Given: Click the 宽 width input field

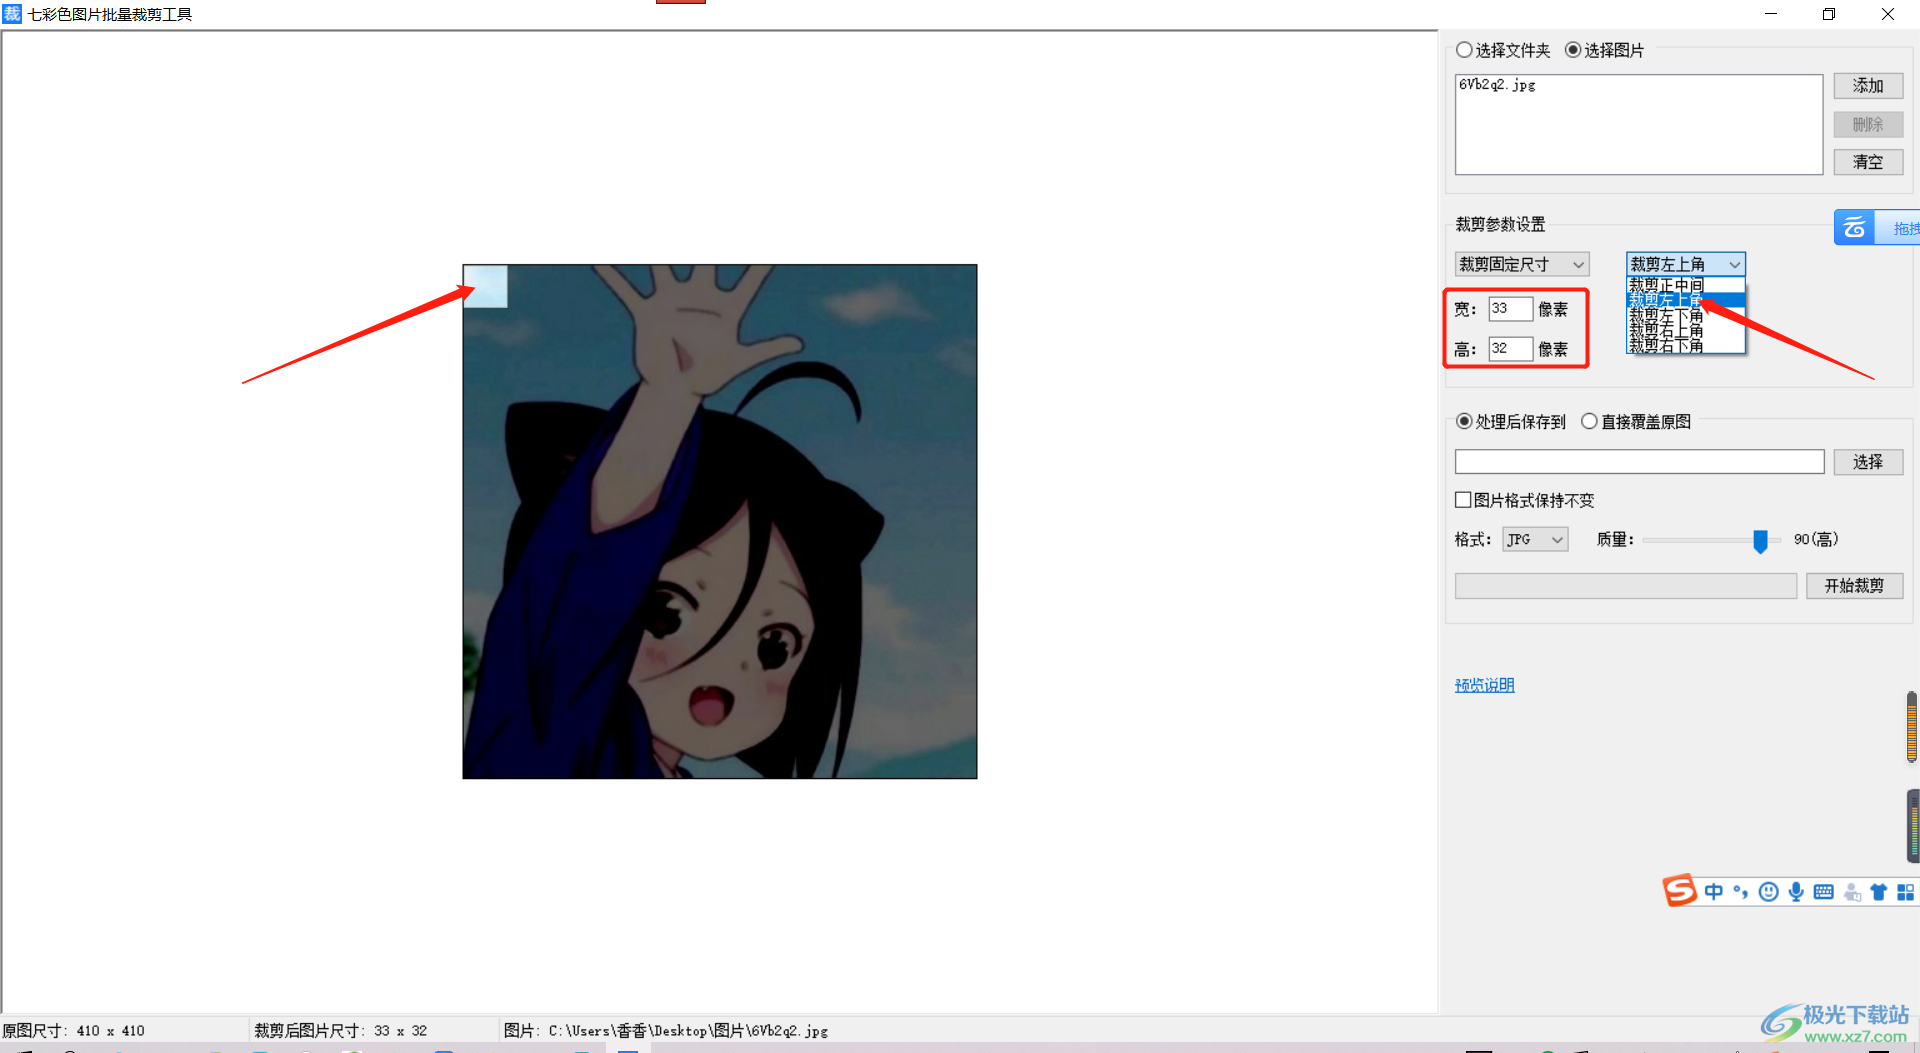Looking at the screenshot, I should tap(1510, 309).
